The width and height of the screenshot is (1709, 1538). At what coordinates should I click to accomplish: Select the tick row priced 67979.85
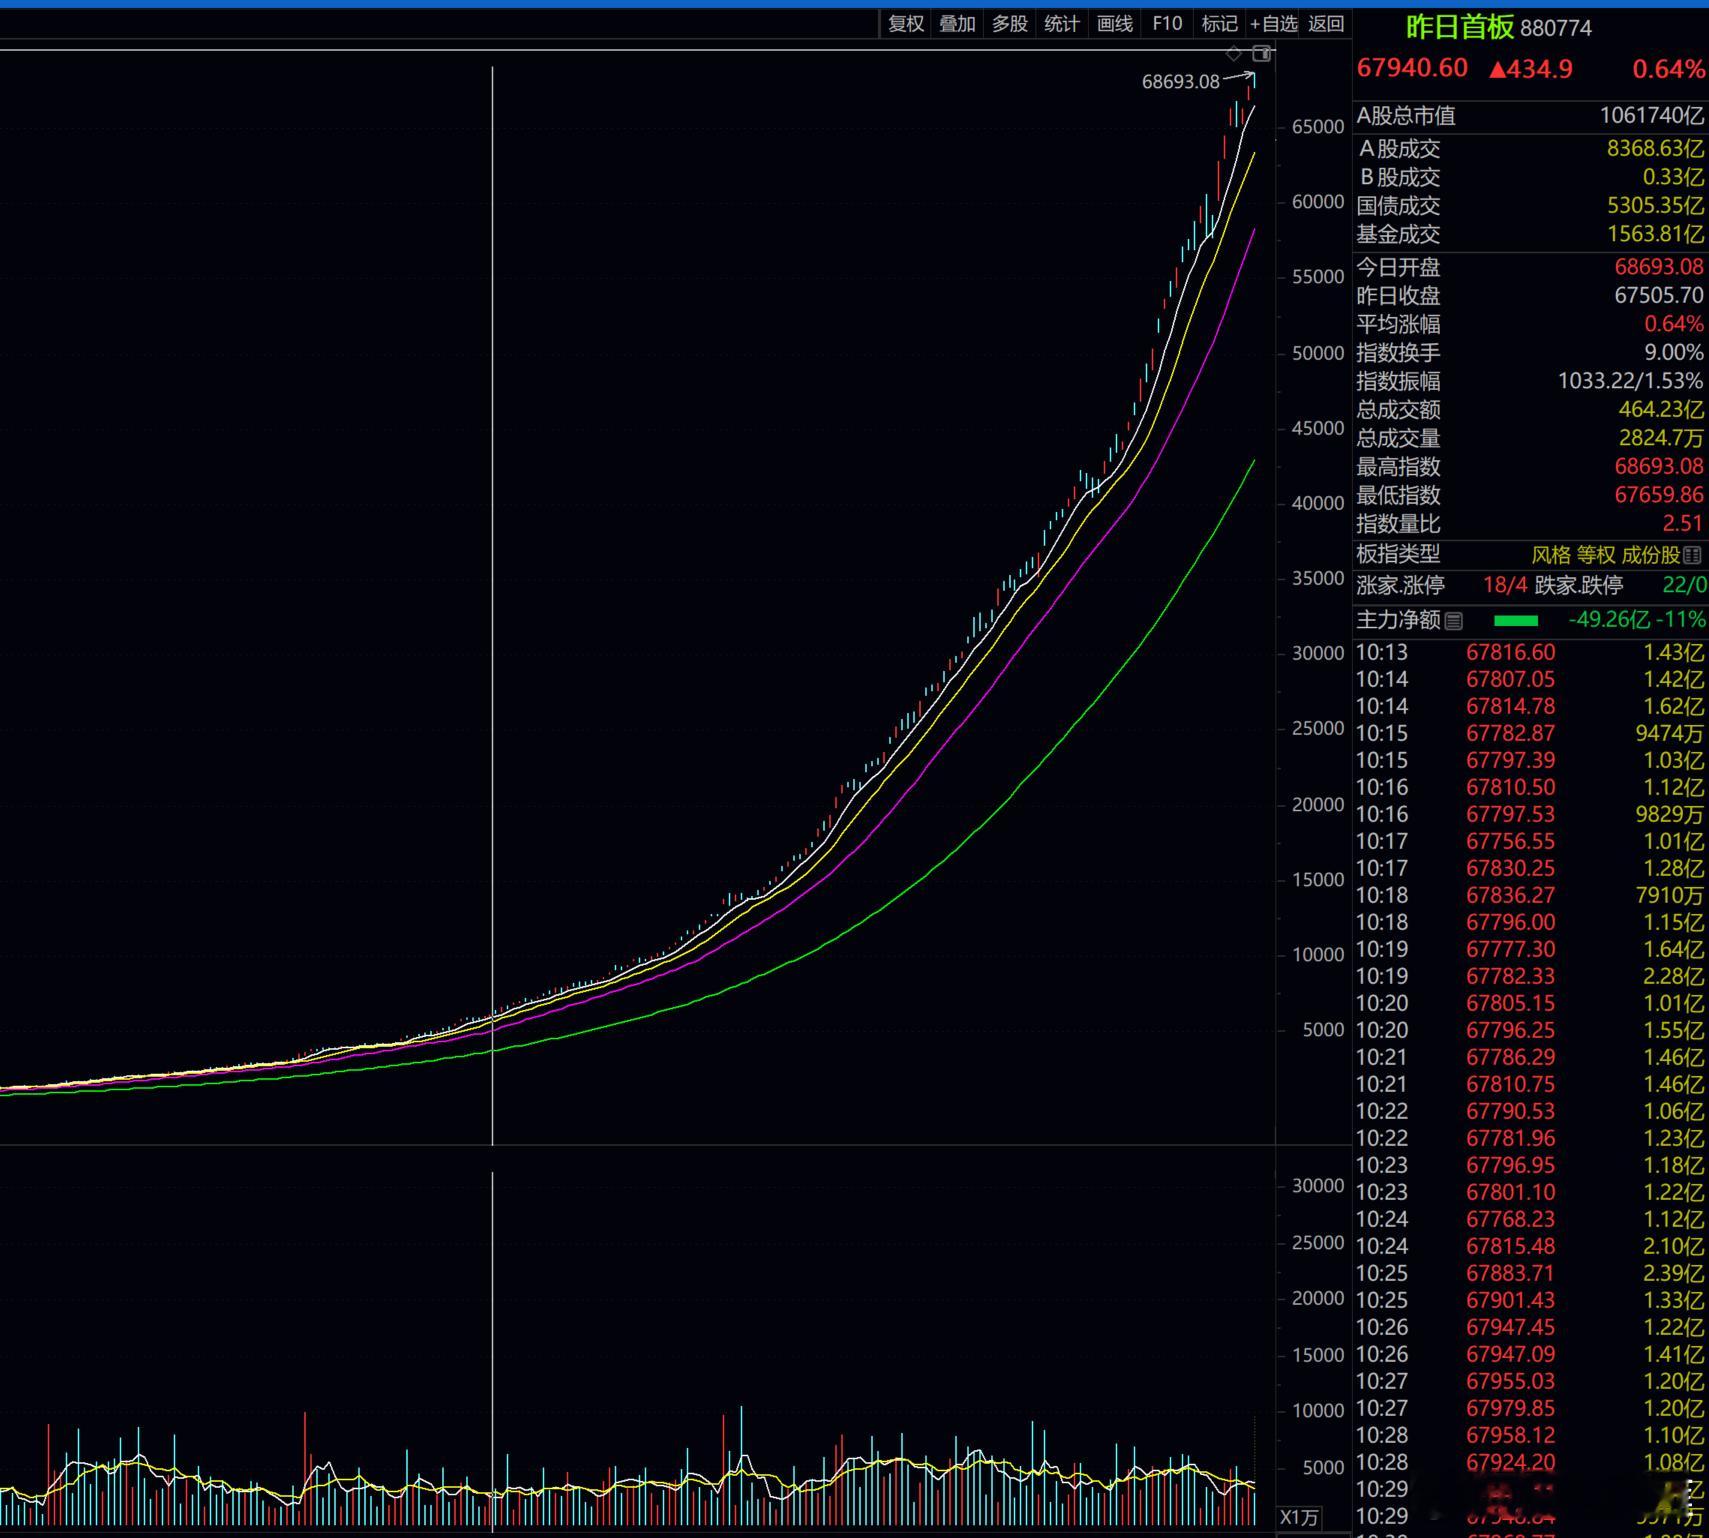[1530, 1409]
